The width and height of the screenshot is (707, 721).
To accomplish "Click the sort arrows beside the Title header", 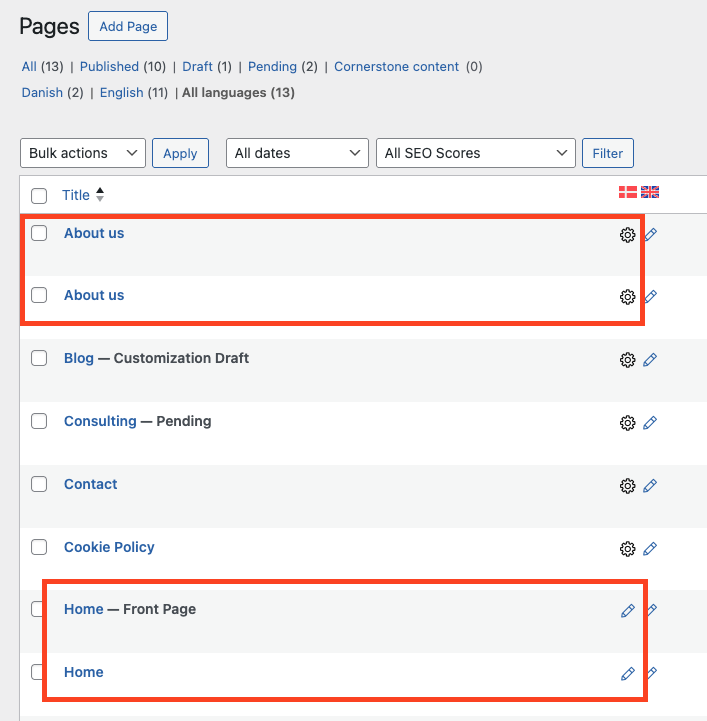I will point(100,196).
